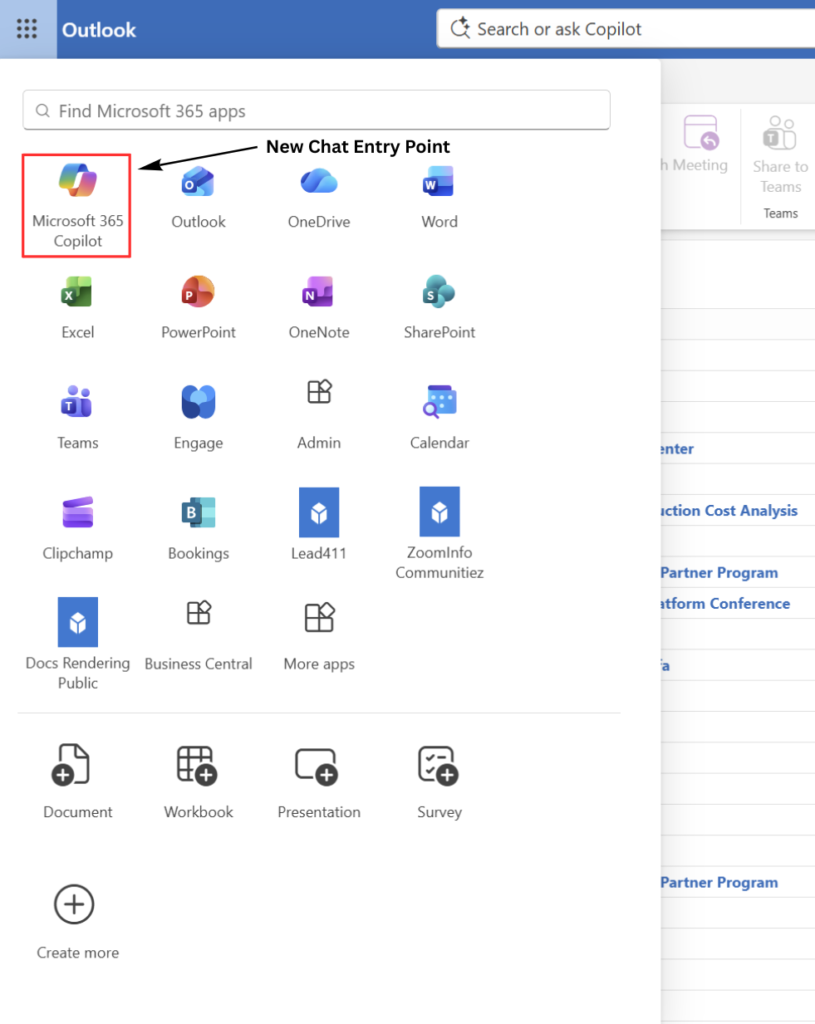Viewport: 815px width, 1024px height.
Task: Open the Cost Analysis calendar entry
Action: click(x=729, y=511)
